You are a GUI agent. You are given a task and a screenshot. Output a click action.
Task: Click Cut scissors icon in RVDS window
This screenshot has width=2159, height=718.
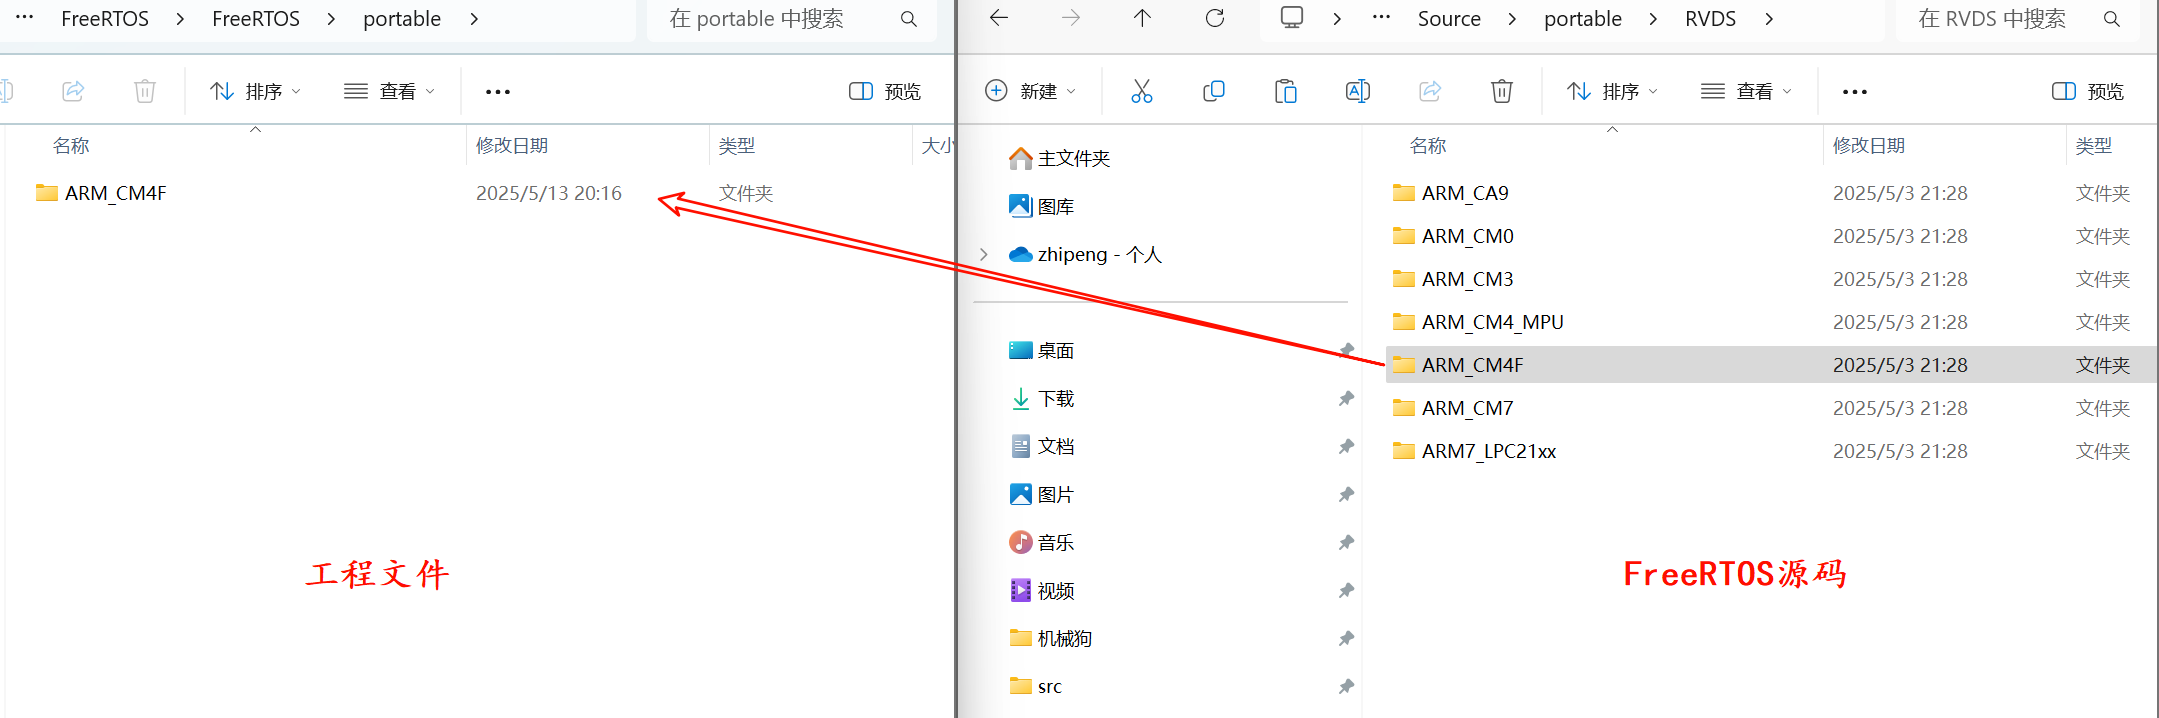[x=1141, y=91]
